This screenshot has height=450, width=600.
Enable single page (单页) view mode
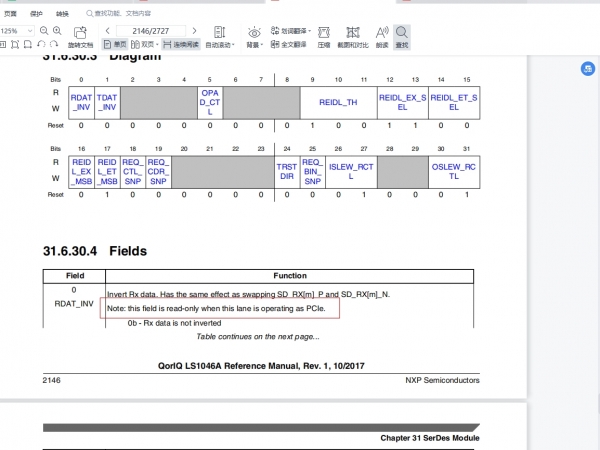click(x=115, y=45)
